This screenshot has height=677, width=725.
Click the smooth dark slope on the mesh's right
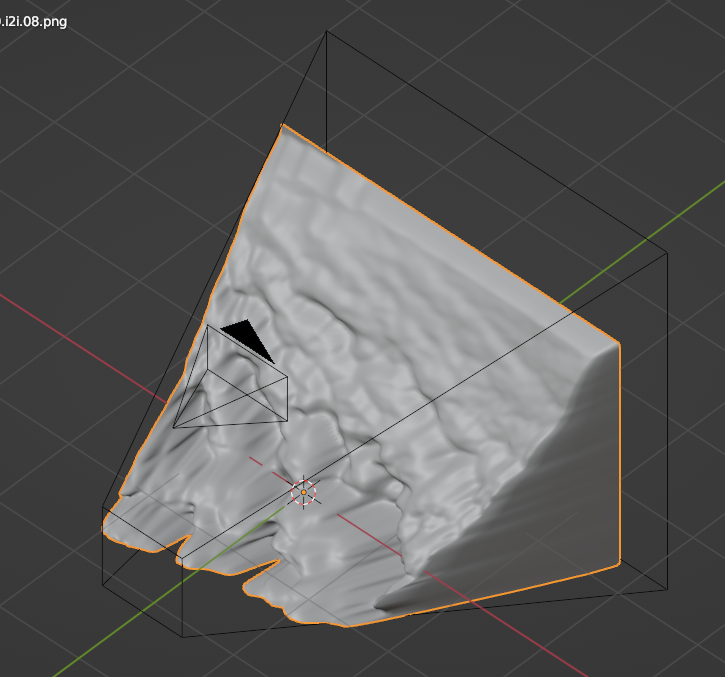pos(540,500)
